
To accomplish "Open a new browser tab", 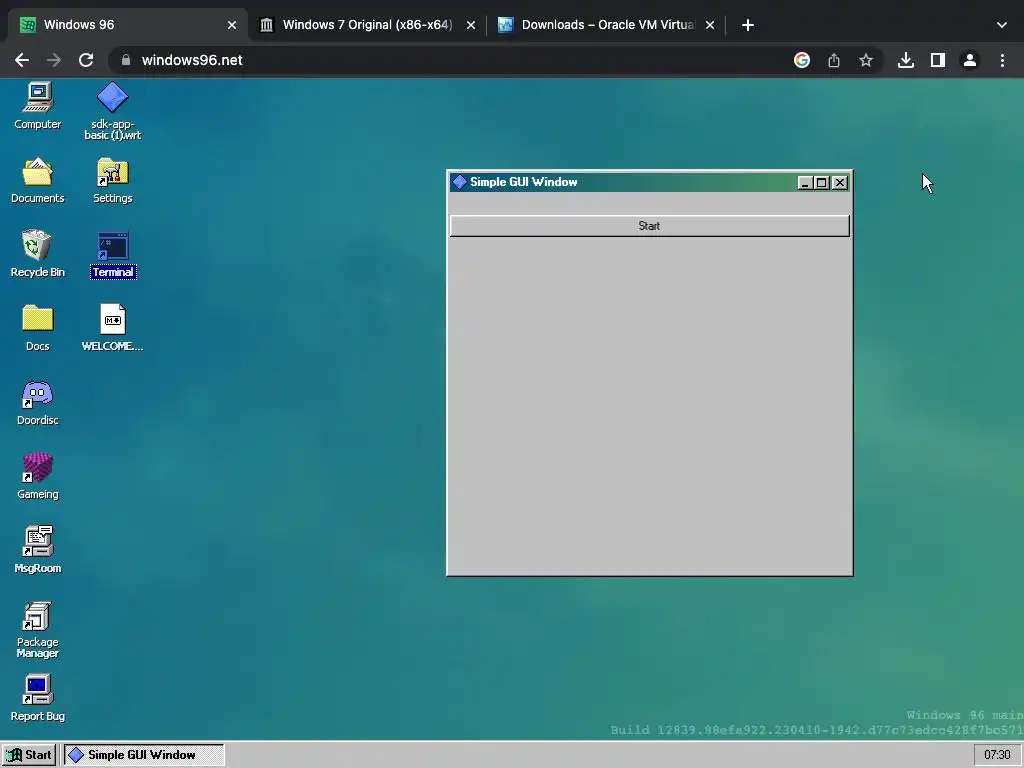I will point(748,25).
